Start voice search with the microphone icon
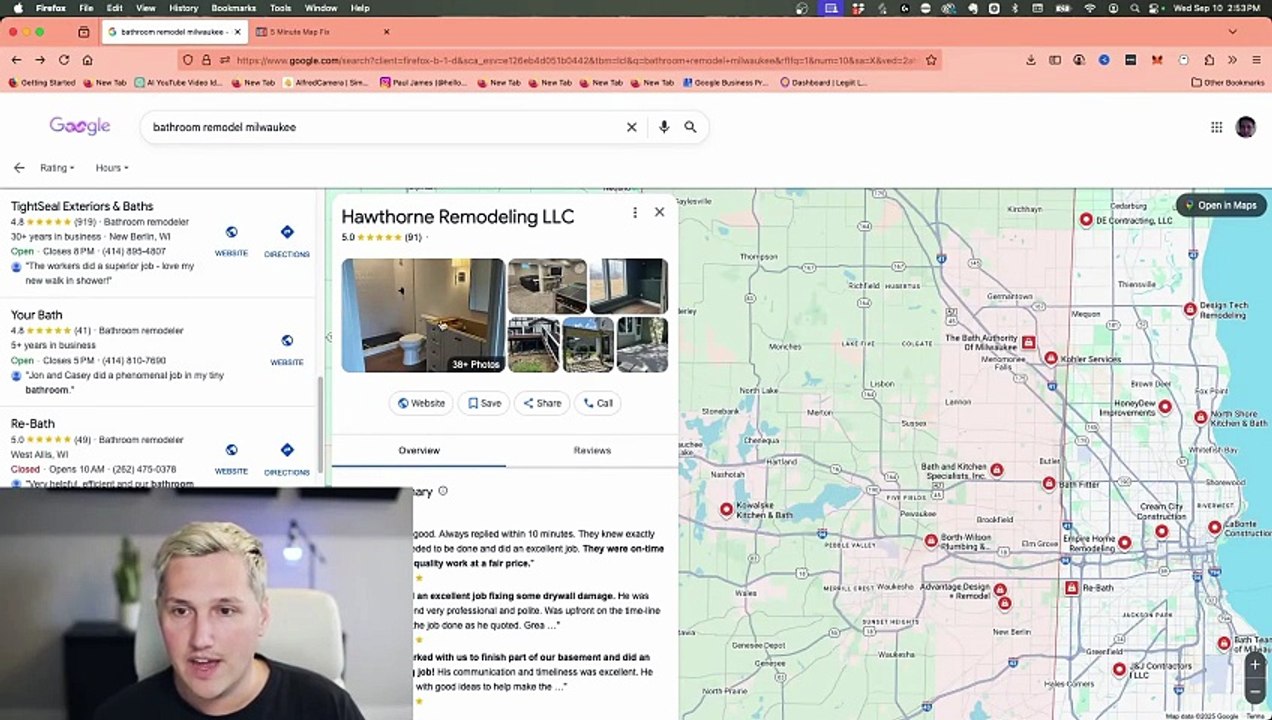Screen dimensions: 1272x720 click(664, 127)
